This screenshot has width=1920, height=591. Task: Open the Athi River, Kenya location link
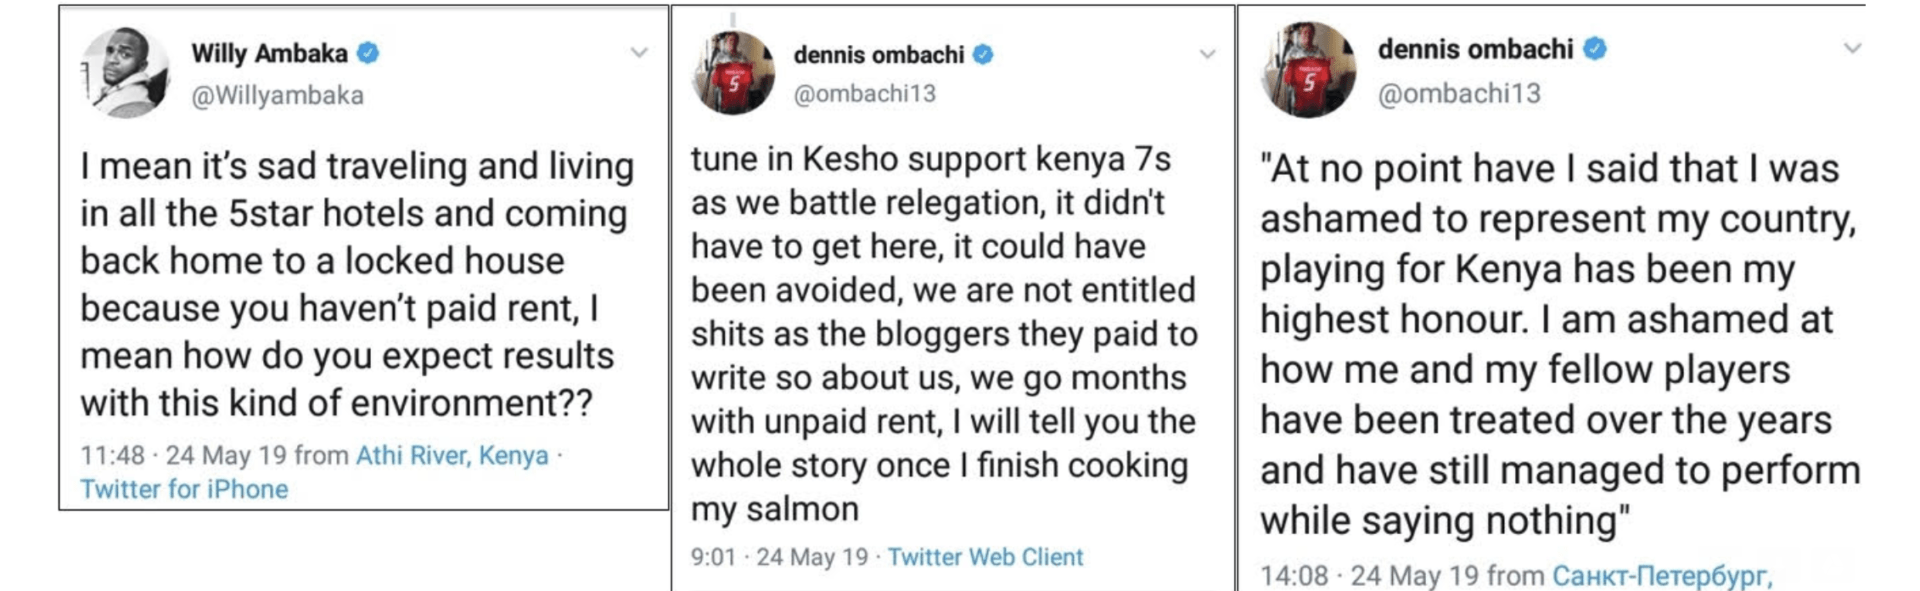coord(452,456)
